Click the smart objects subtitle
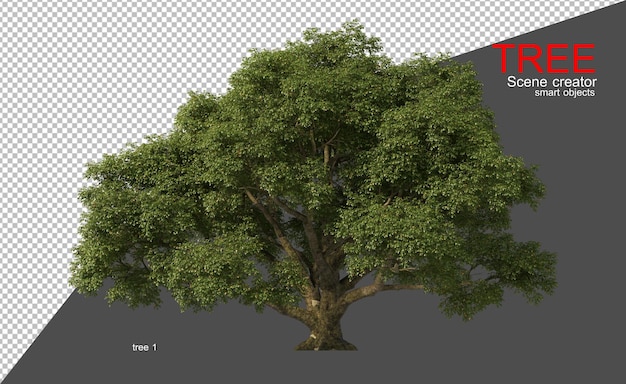Viewport: 626px width, 384px height. click(x=565, y=93)
